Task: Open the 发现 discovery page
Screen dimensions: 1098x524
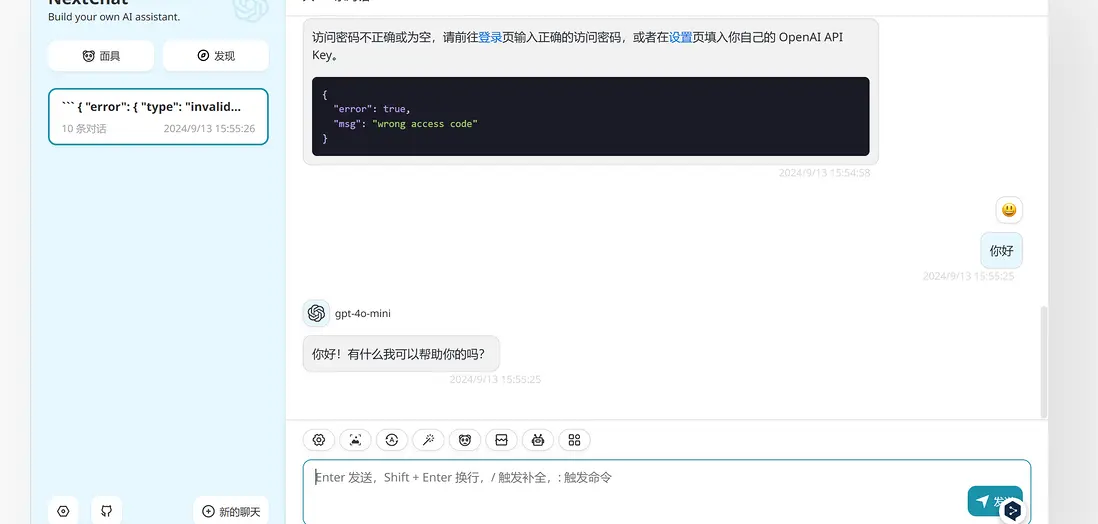Action: 216,56
